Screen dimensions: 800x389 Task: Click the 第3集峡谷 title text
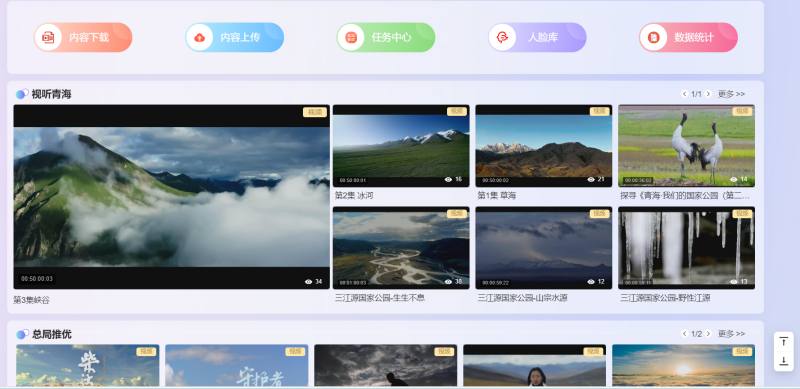32,300
